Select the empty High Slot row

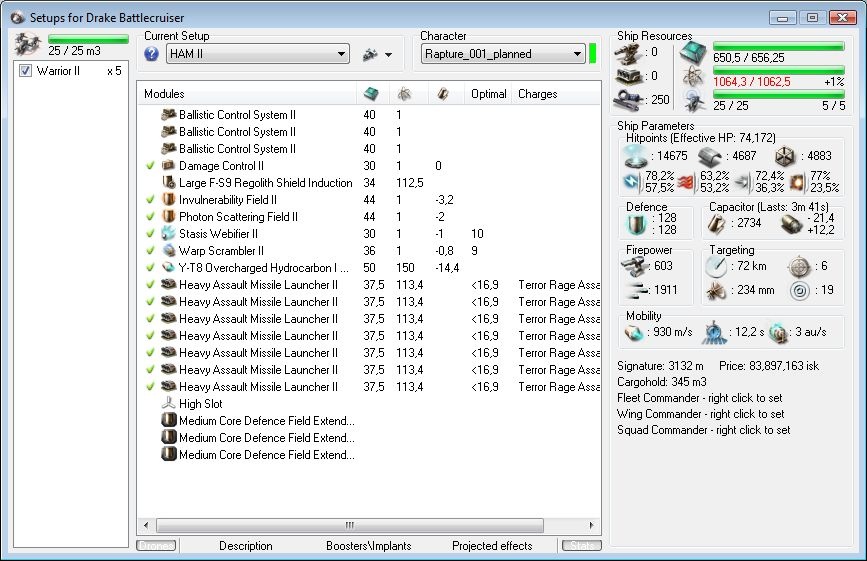click(369, 404)
